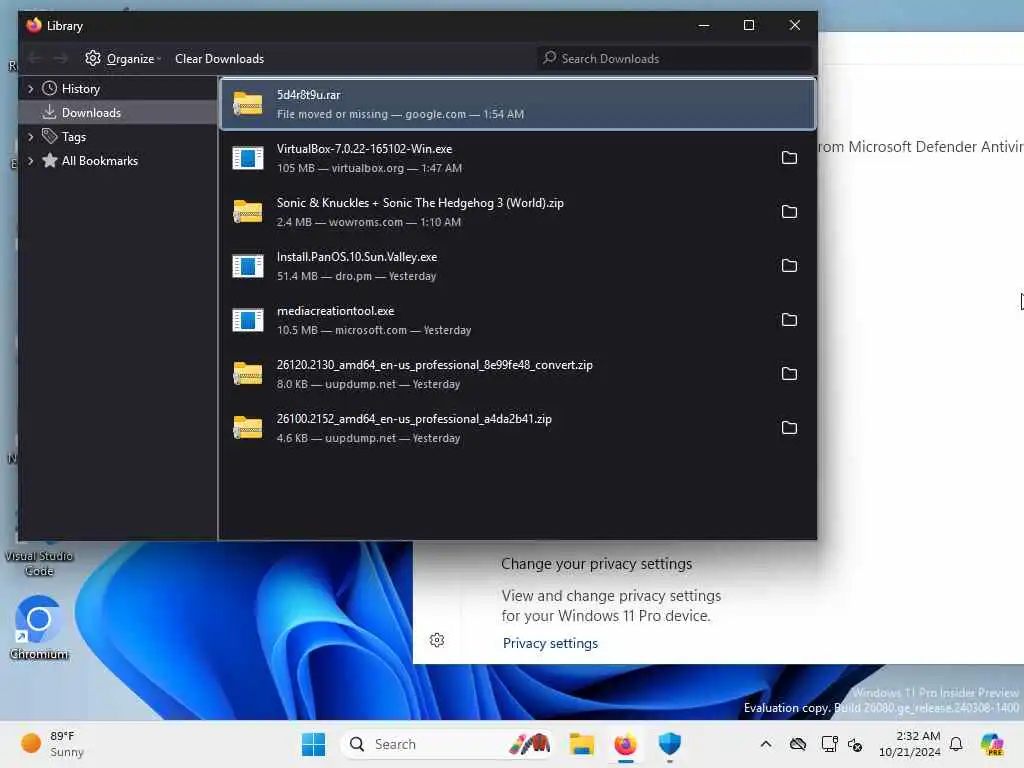Click the Sonic & Knuckles zip file icon

click(x=248, y=212)
